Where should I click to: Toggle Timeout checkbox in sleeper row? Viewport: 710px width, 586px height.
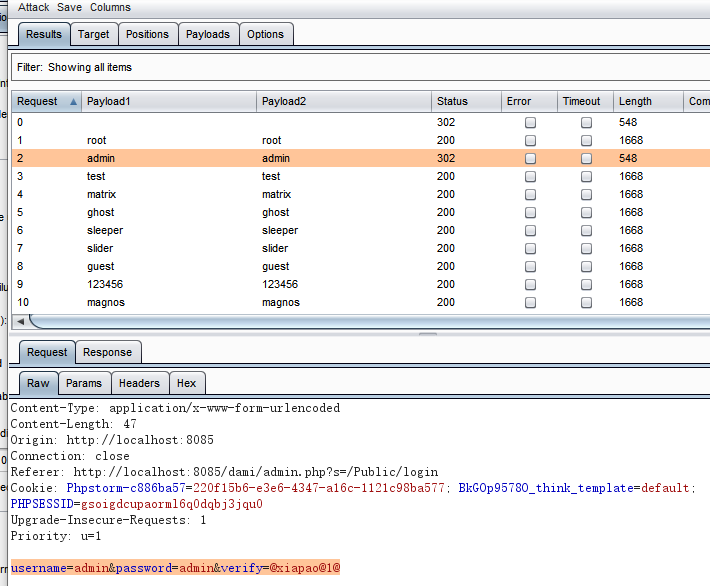click(586, 231)
